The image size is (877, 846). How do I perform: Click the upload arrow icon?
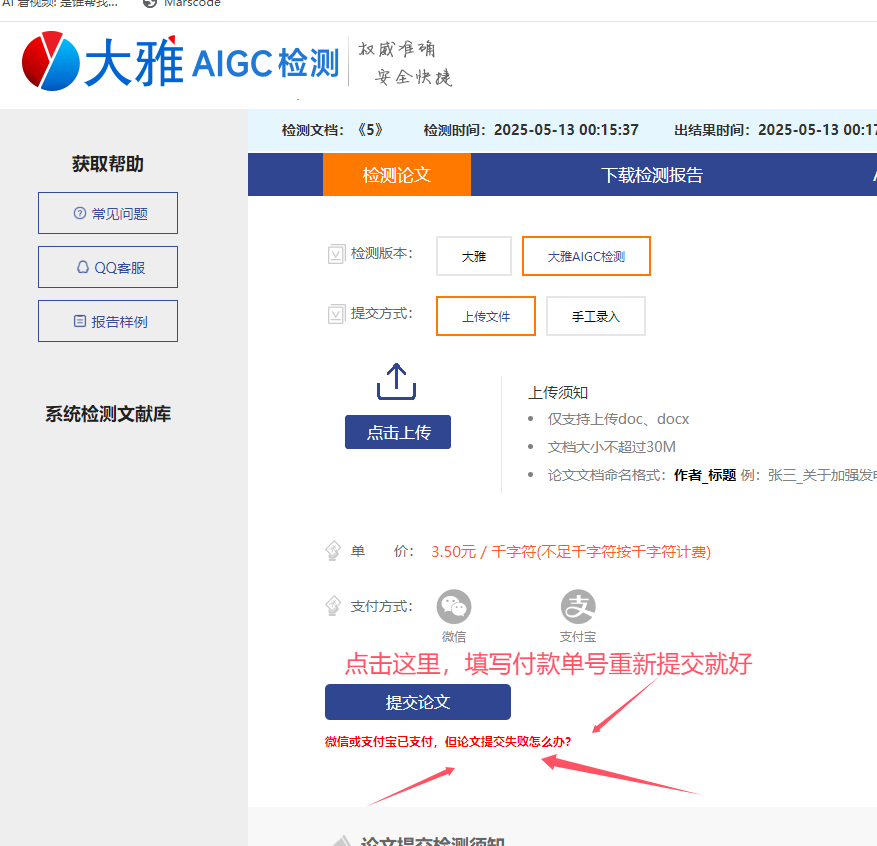pyautogui.click(x=397, y=381)
